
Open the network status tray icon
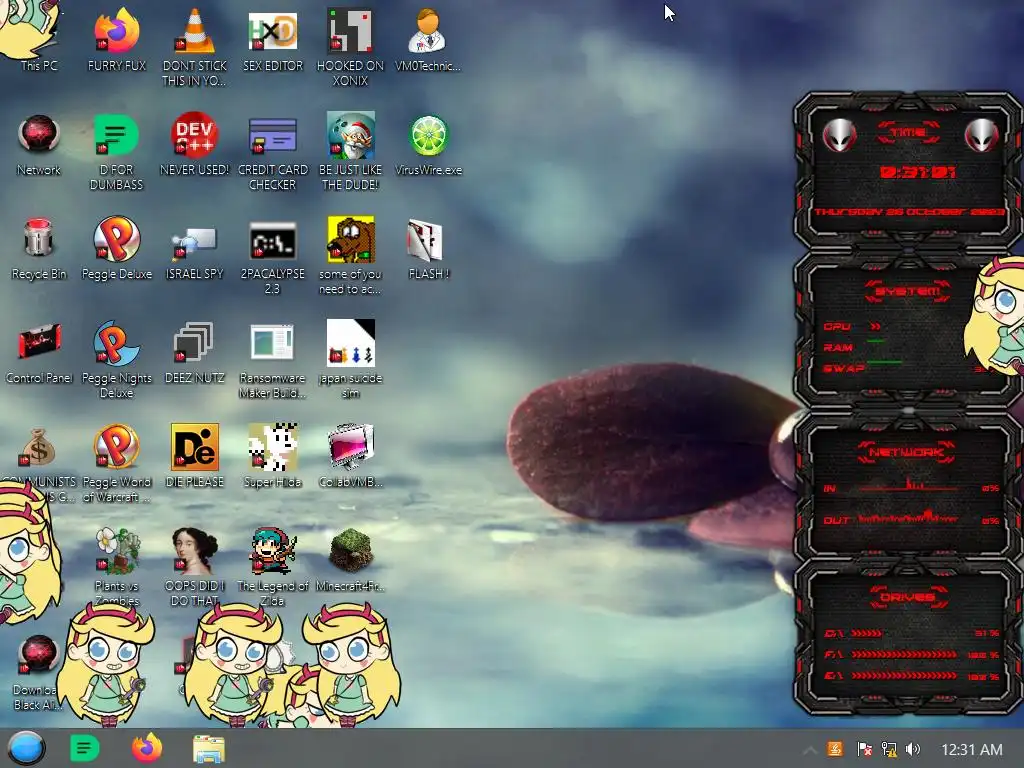tap(888, 749)
